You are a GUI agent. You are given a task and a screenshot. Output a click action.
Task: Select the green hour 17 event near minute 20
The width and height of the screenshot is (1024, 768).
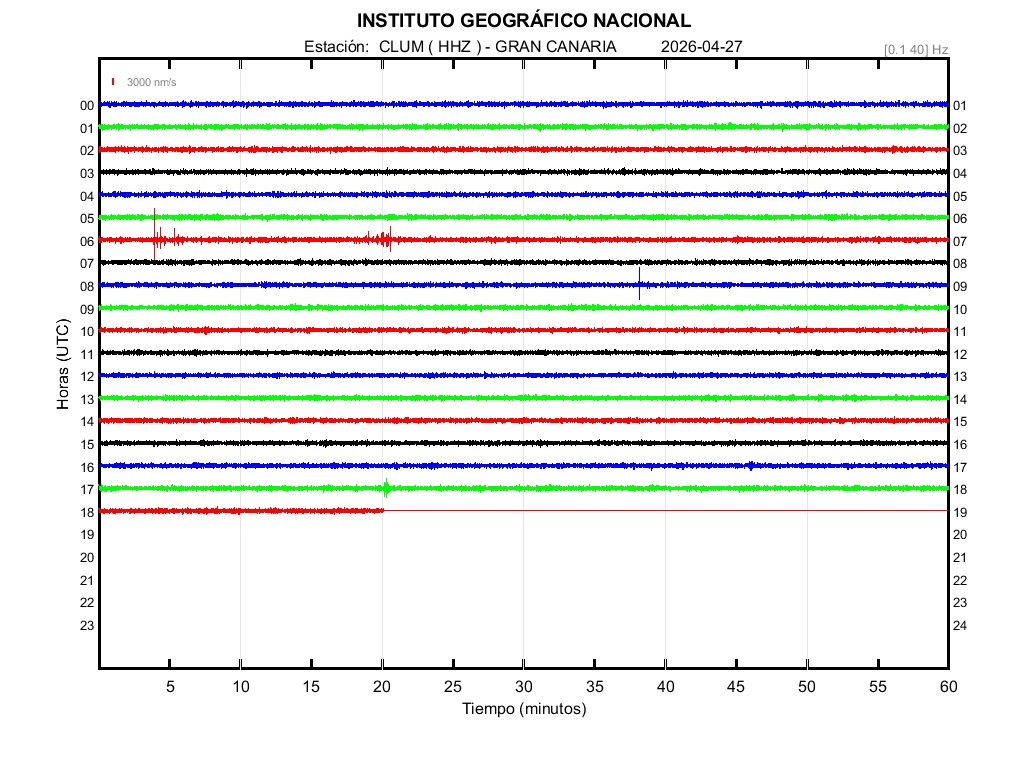click(x=387, y=488)
